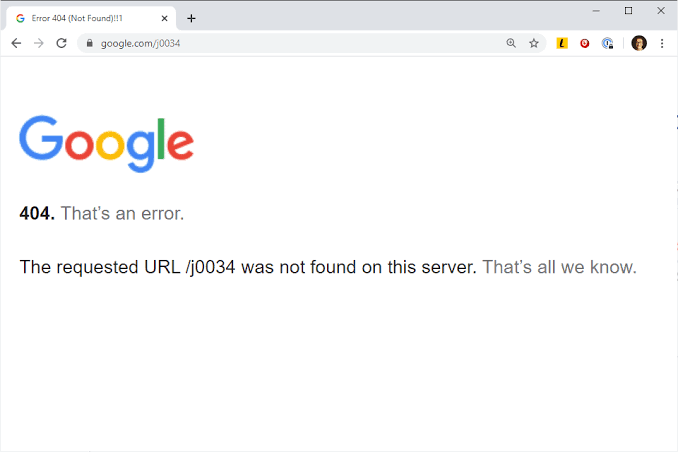Click the Google favicon on the tab
The image size is (678, 452).
click(x=20, y=18)
